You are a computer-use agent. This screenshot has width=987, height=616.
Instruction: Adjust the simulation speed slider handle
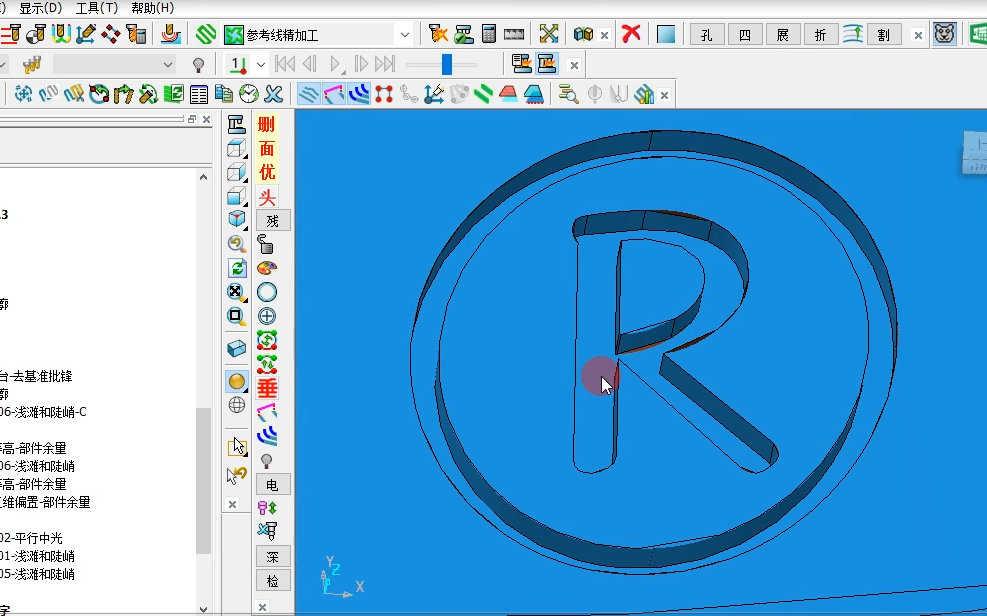coord(446,64)
